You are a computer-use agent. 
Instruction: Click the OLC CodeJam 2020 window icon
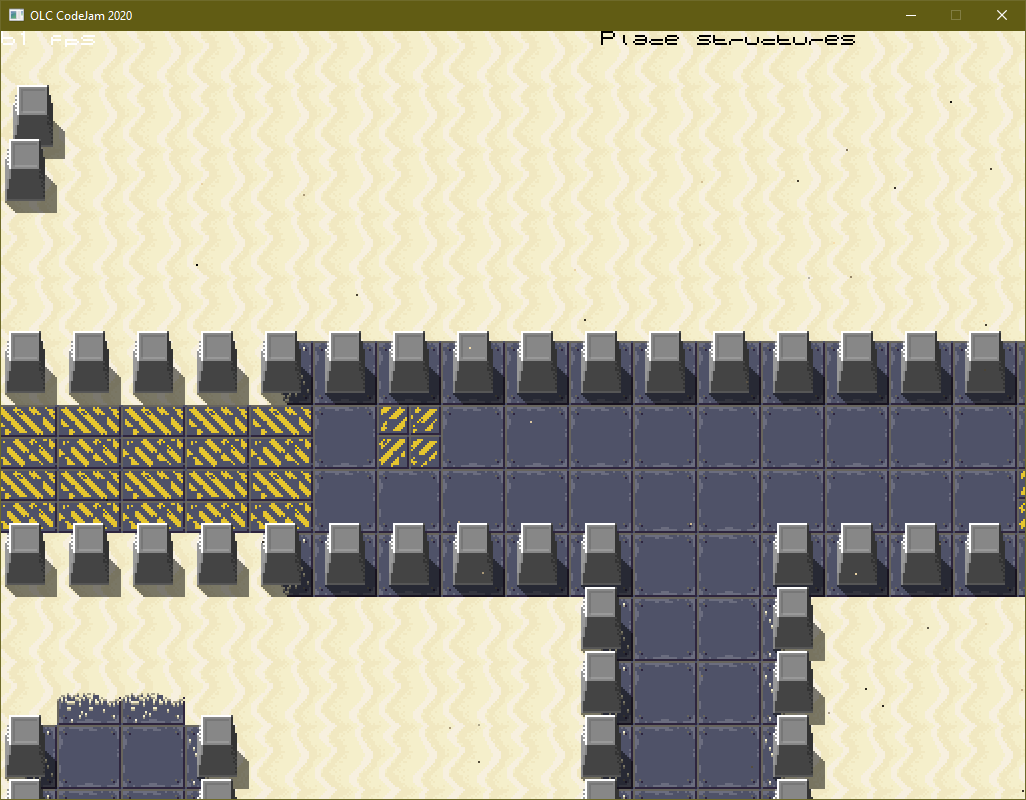point(16,15)
